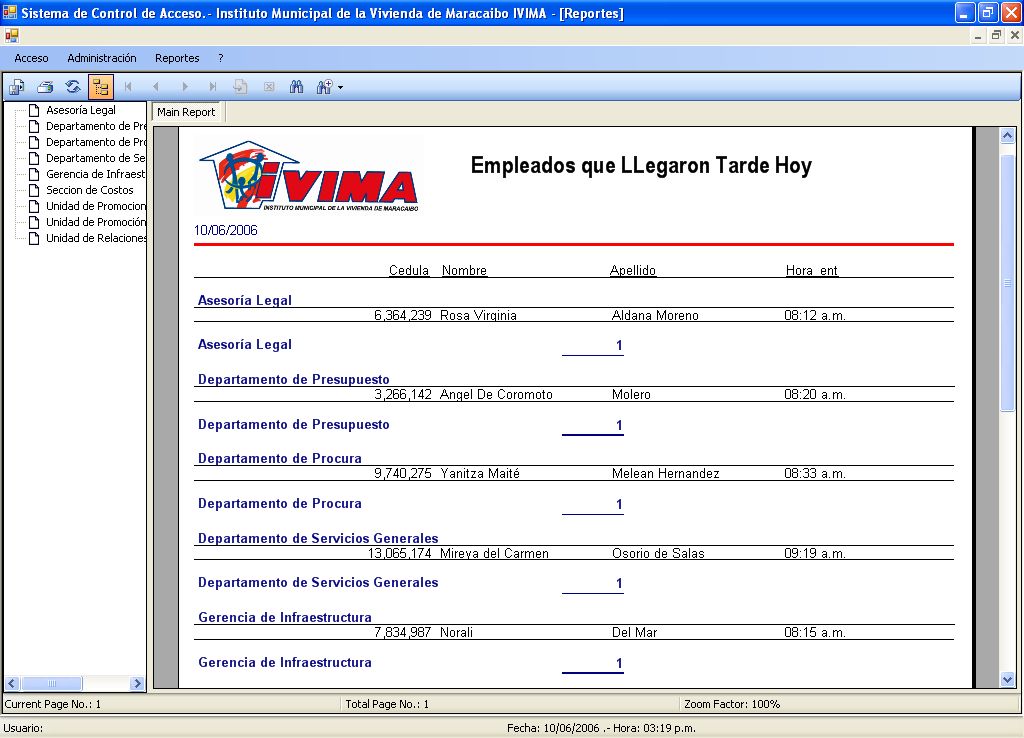
Task: Click the surname 'Melean Hernandez'
Action: (665, 473)
